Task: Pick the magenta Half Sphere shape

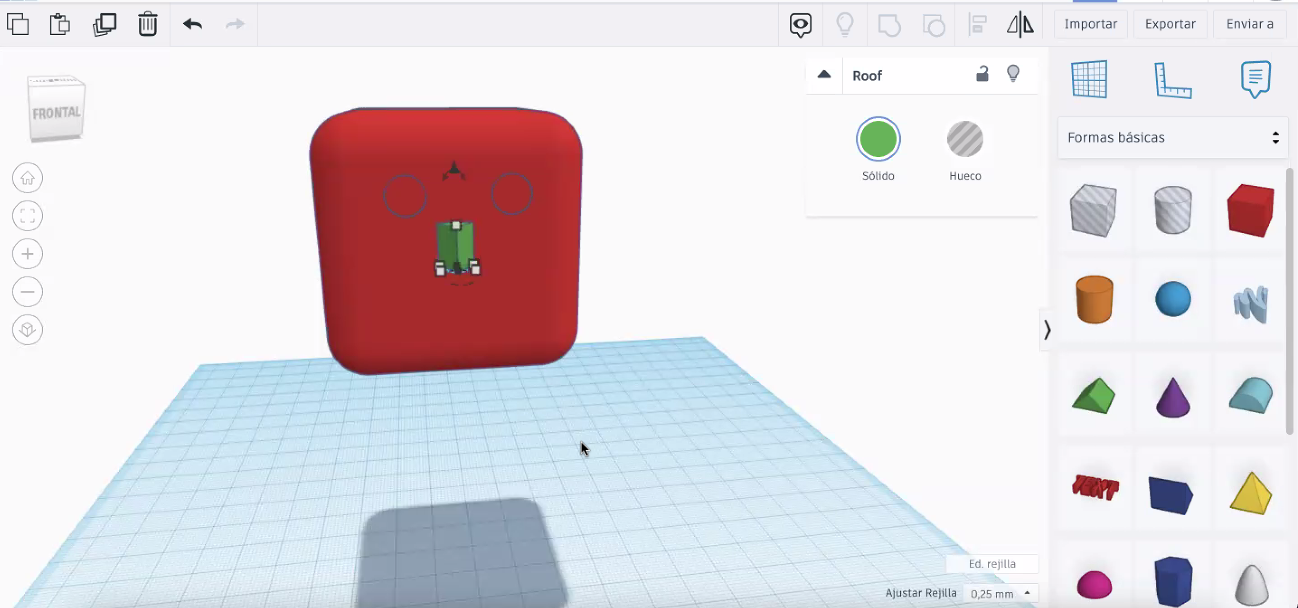Action: 1094,584
